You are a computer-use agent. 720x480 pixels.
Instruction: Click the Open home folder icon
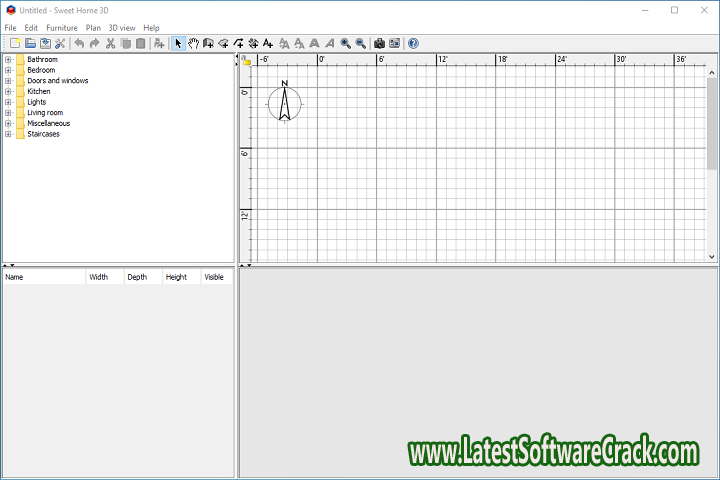(x=30, y=43)
